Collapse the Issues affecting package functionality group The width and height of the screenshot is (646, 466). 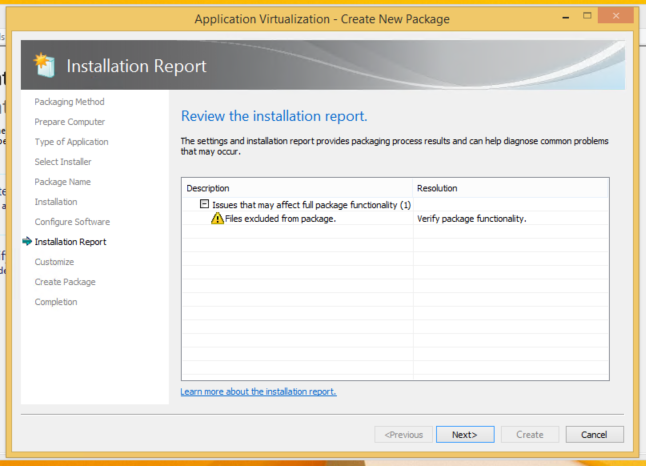click(204, 204)
